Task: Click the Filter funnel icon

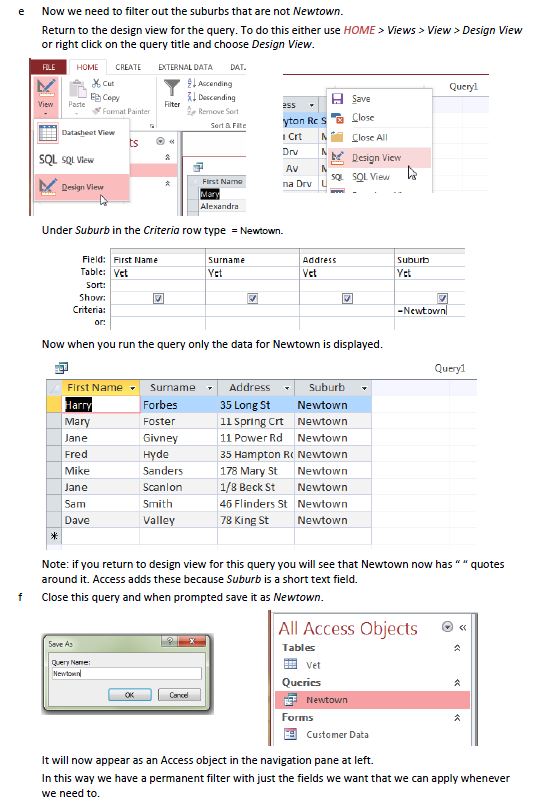Action: point(172,87)
